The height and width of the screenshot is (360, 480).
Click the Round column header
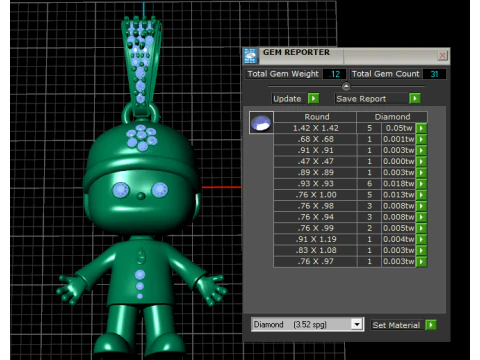click(315, 117)
